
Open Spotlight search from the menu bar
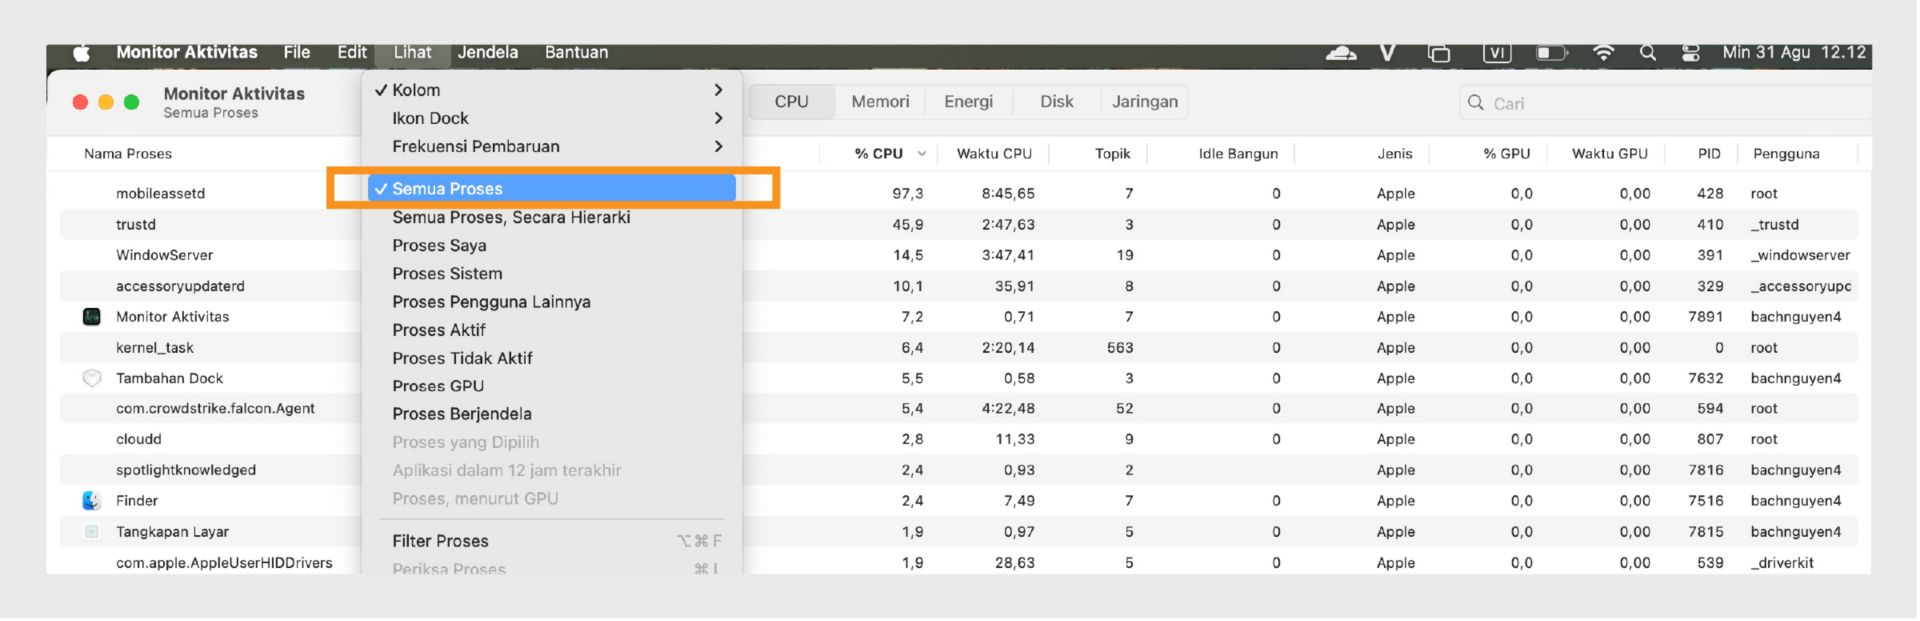tap(1647, 53)
